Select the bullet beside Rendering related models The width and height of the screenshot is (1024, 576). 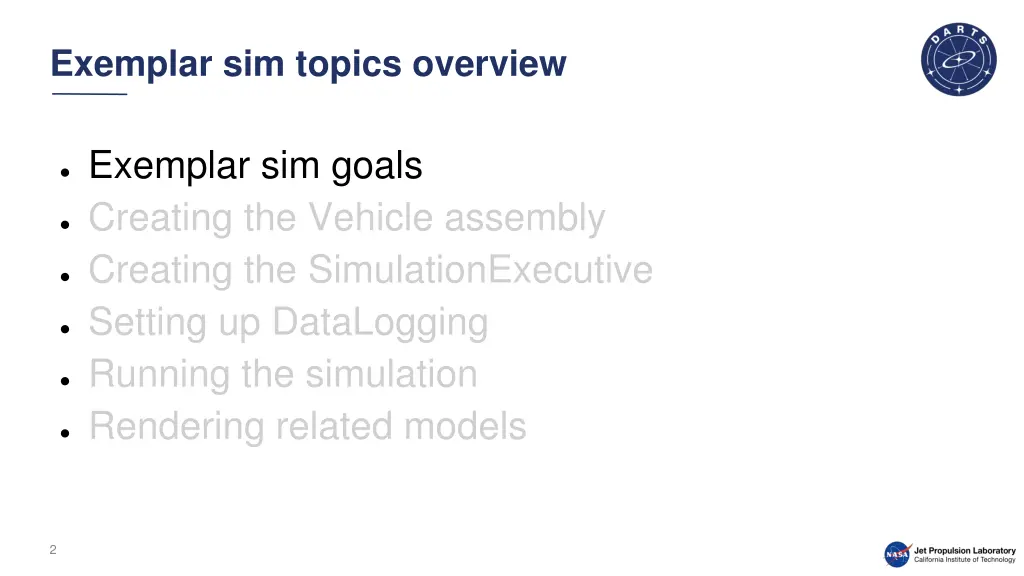click(64, 432)
